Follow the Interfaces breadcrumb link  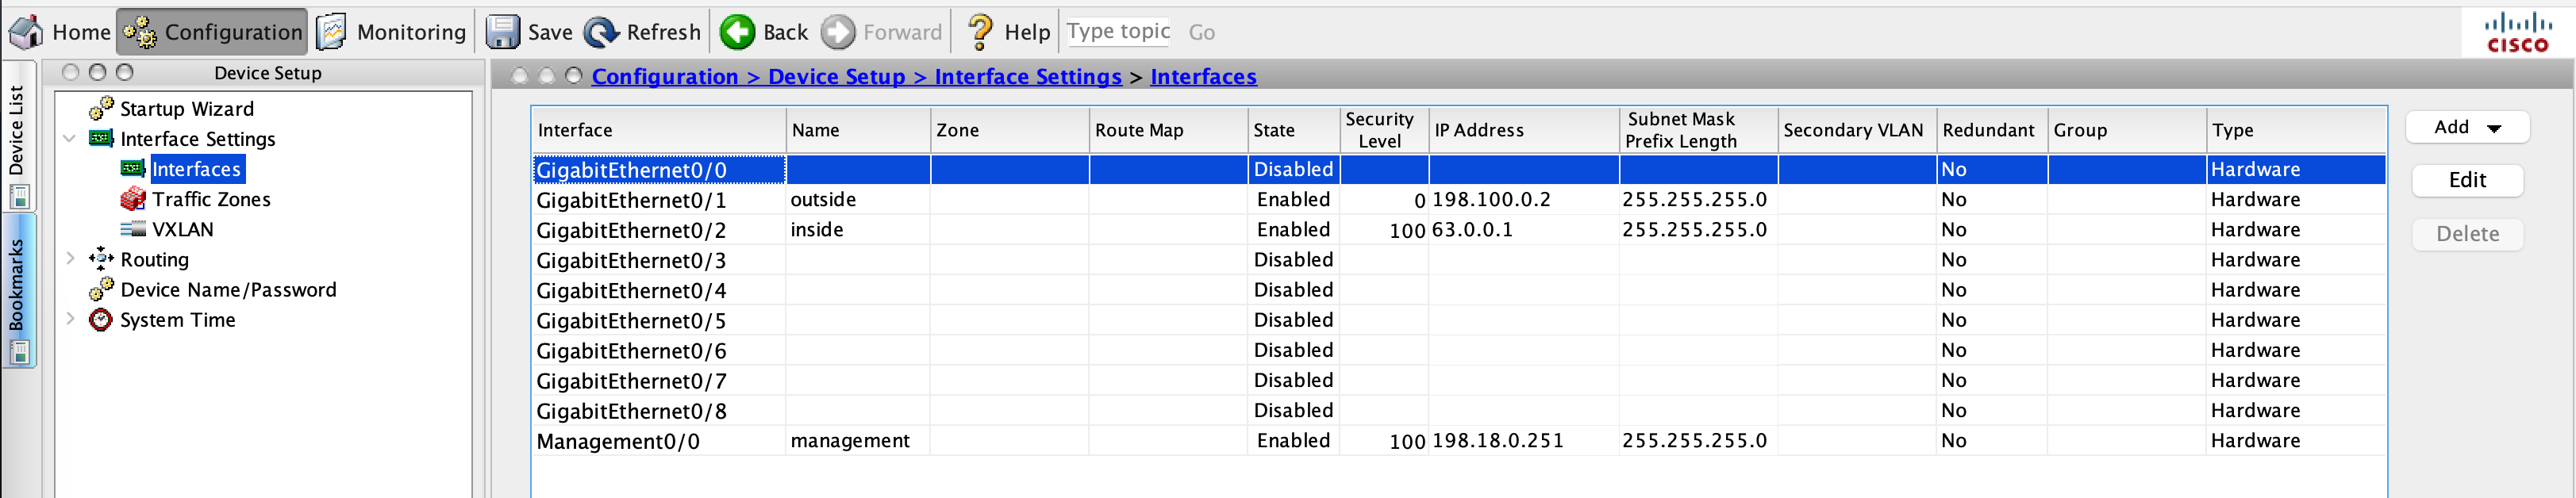[x=1202, y=77]
